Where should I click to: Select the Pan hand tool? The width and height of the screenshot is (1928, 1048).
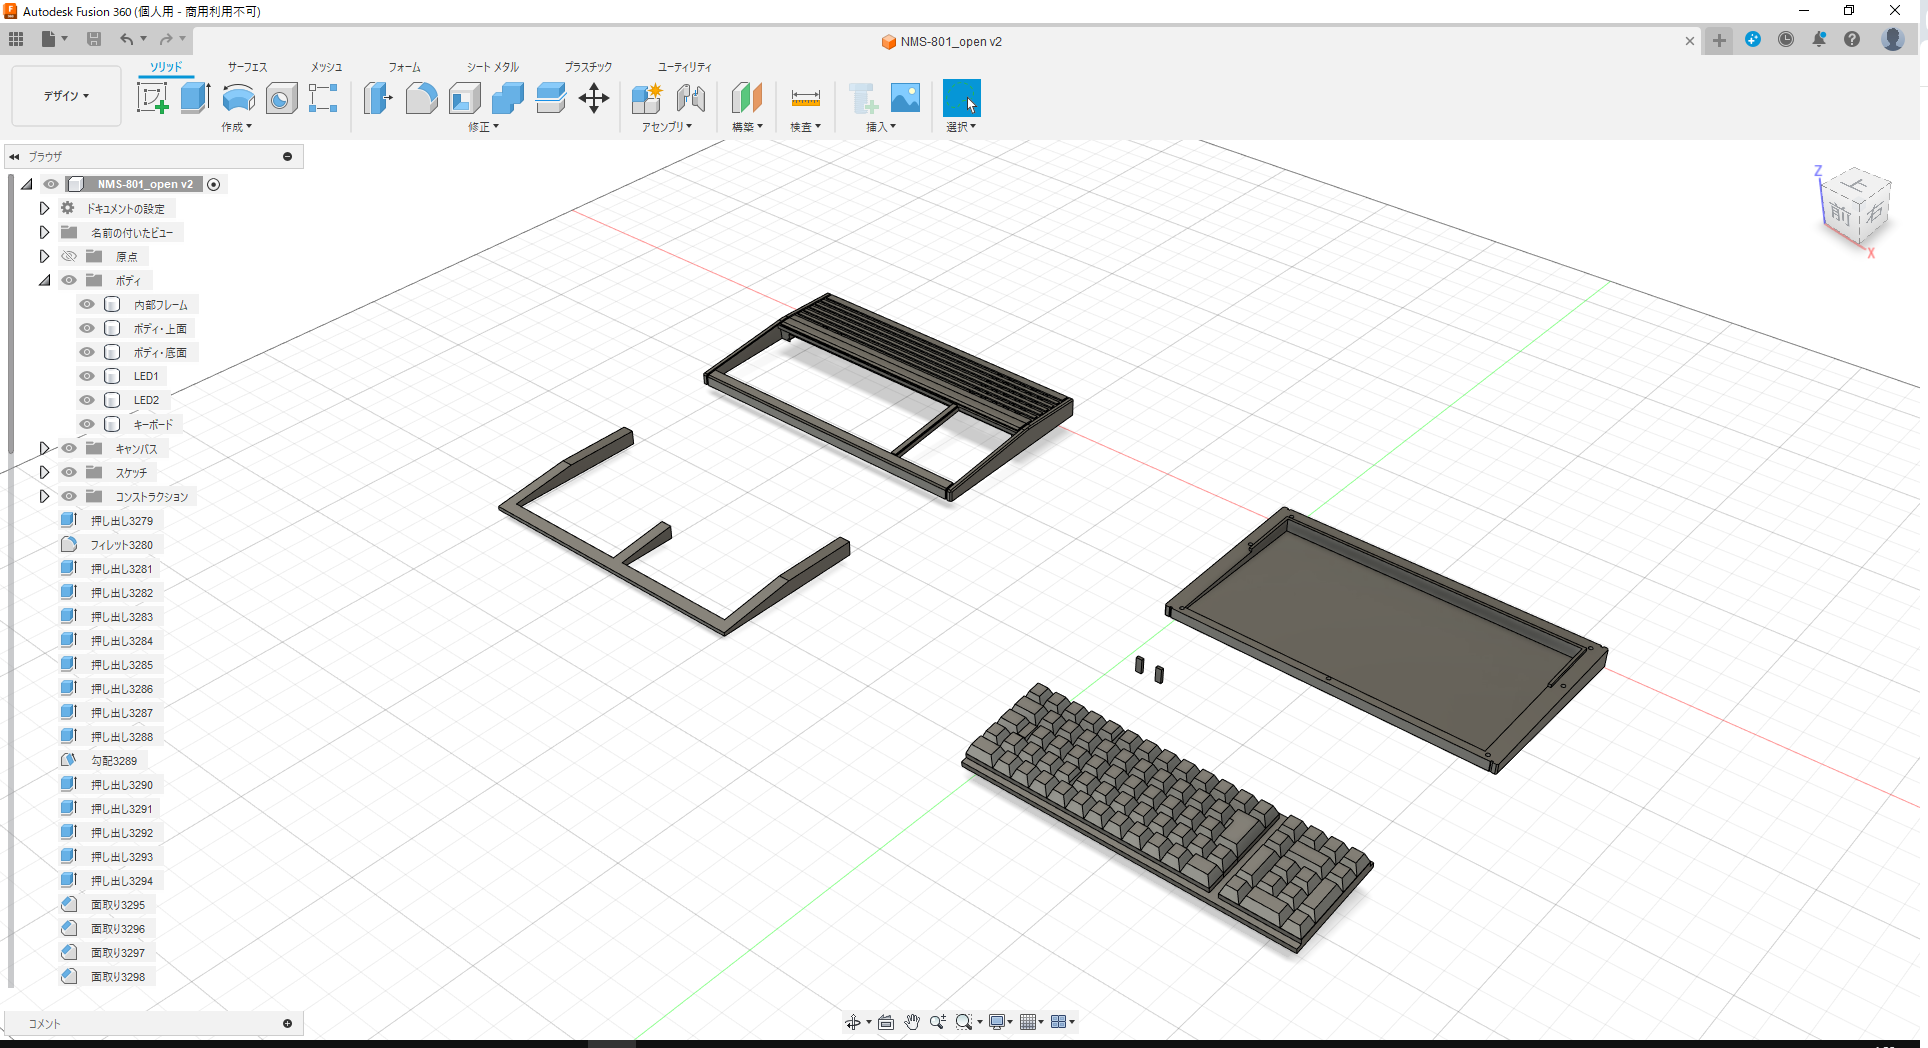pyautogui.click(x=911, y=1021)
